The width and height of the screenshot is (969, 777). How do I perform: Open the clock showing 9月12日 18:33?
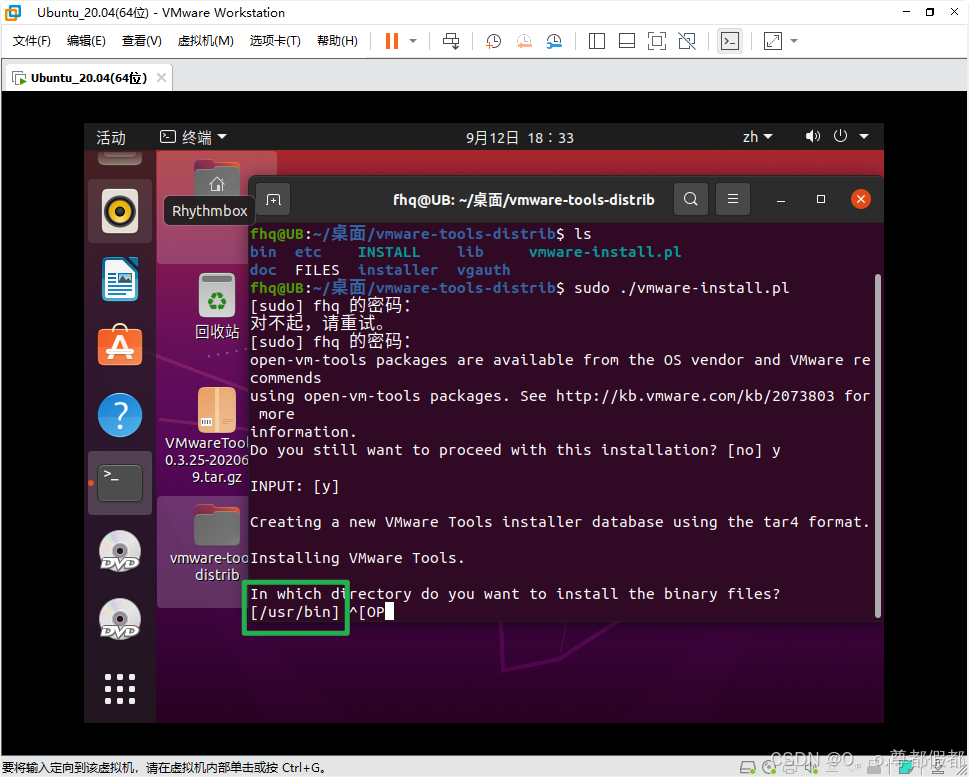(520, 138)
